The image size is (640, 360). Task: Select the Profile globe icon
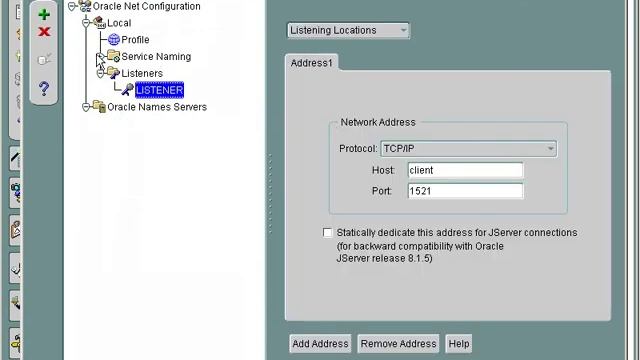113,40
